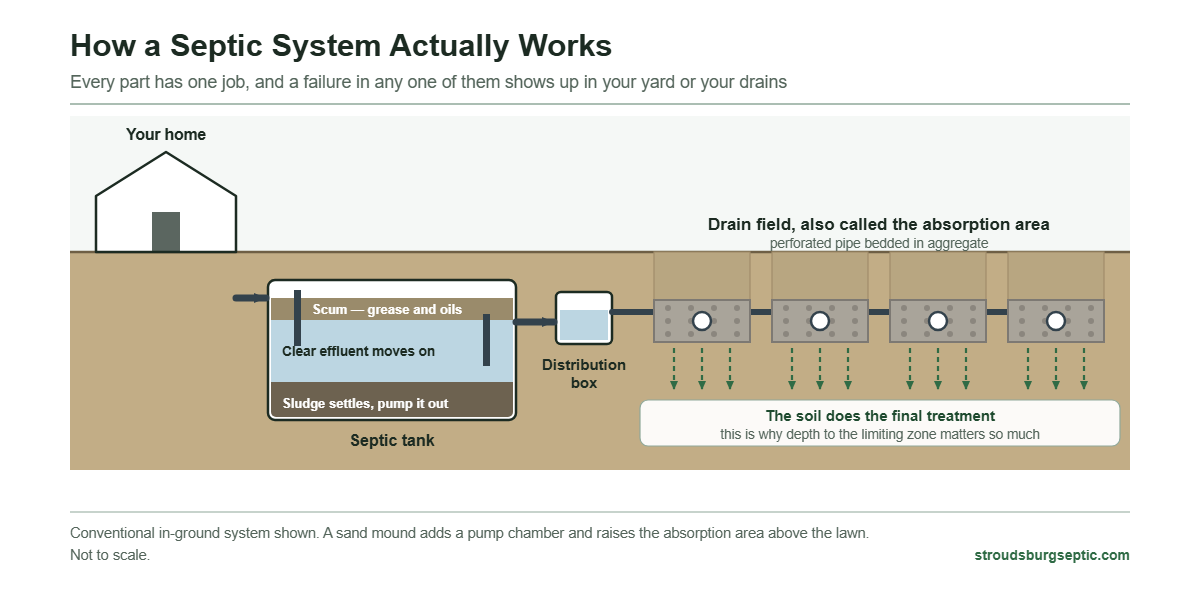Click the subtitle starting 'Every part has one job'
This screenshot has height=592, width=1200.
[428, 82]
